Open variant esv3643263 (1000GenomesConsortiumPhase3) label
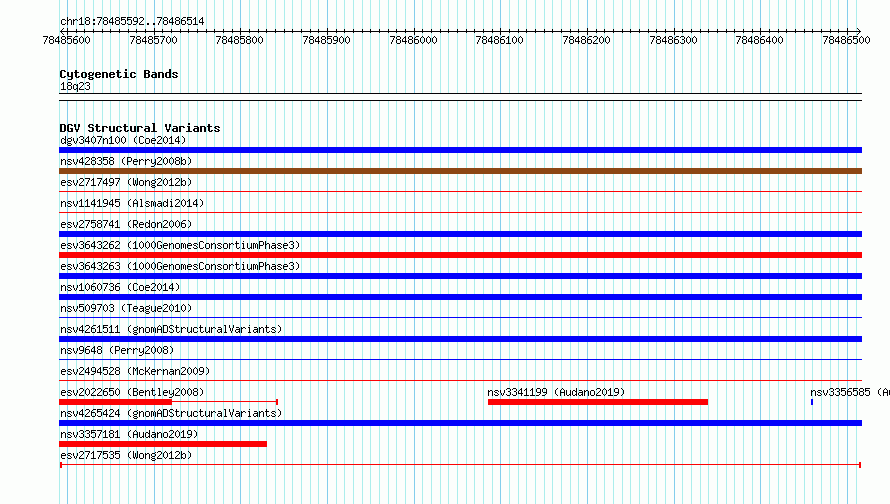The width and height of the screenshot is (890, 504). pyautogui.click(x=180, y=266)
